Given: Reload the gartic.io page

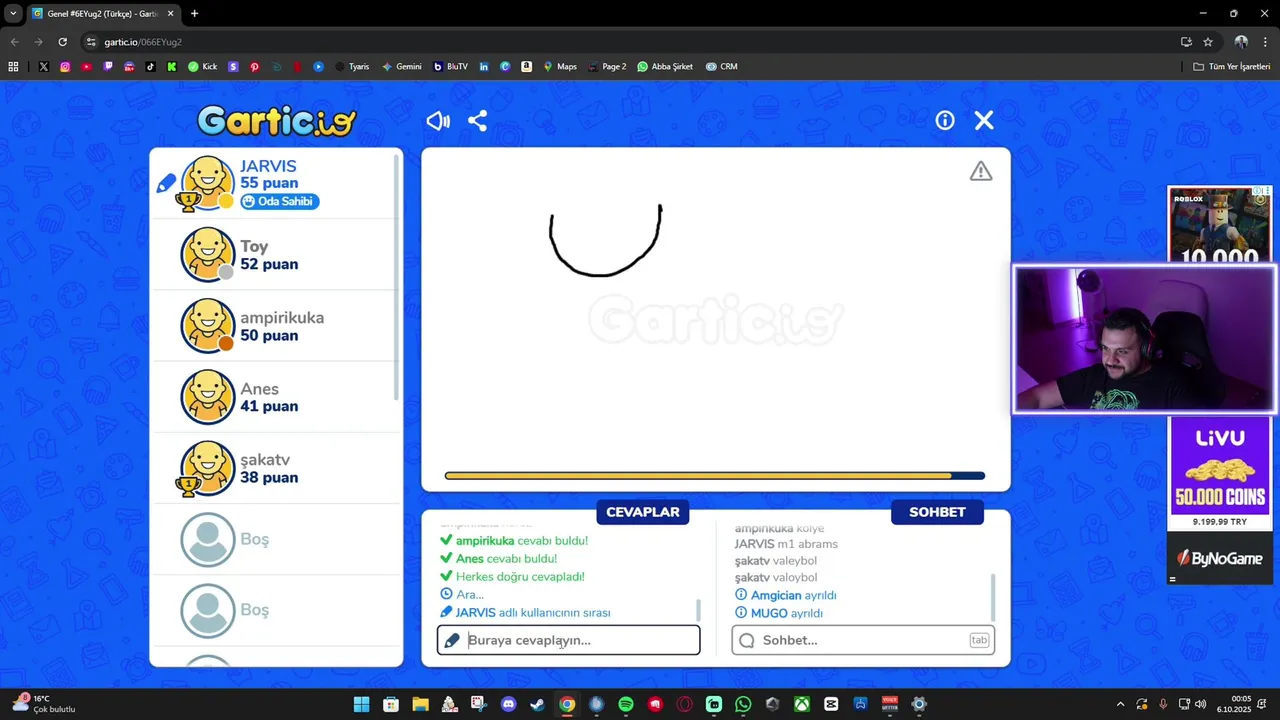Looking at the screenshot, I should tap(62, 42).
